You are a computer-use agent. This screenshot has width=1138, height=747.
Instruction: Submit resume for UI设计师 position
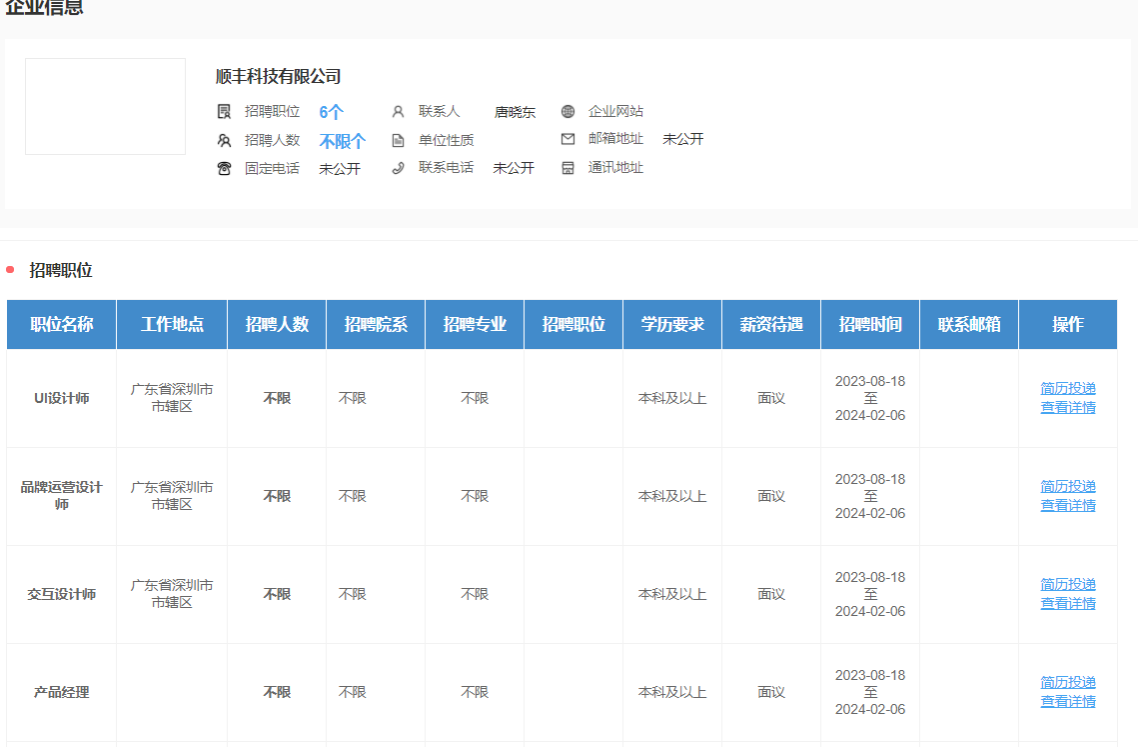(x=1068, y=388)
